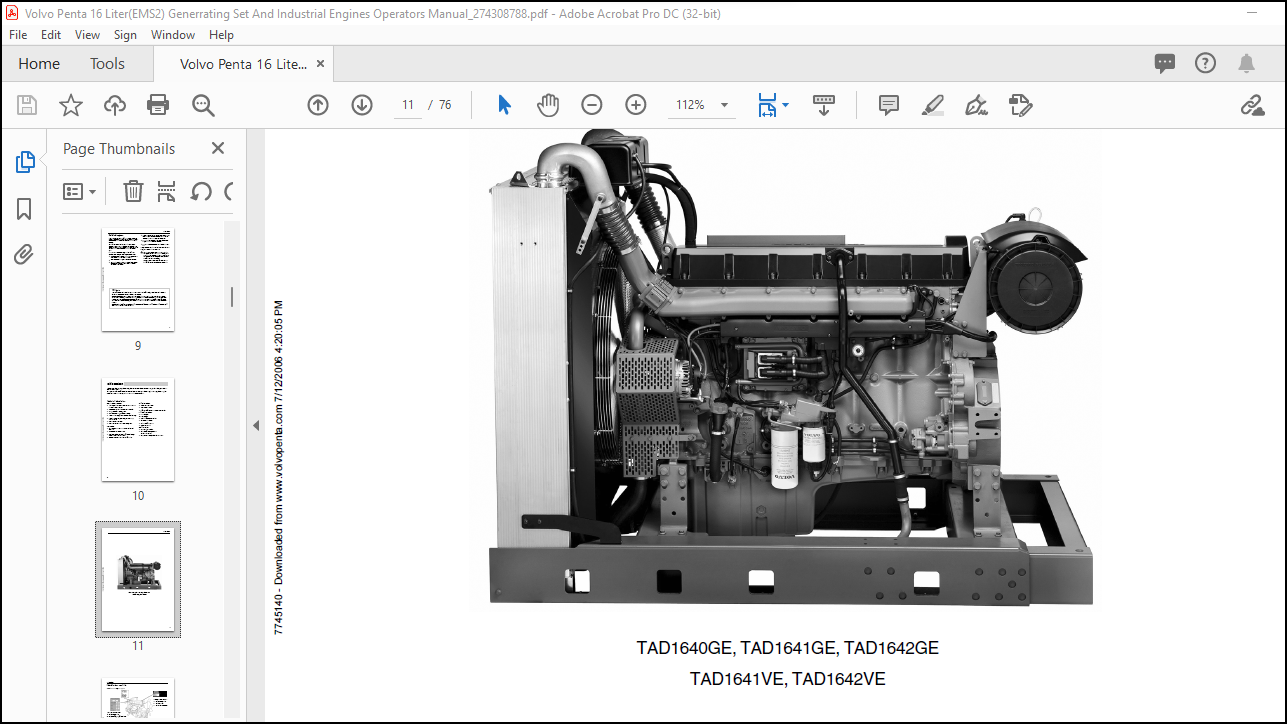Image resolution: width=1287 pixels, height=724 pixels.
Task: Go to the next page with down arrow
Action: 362,105
